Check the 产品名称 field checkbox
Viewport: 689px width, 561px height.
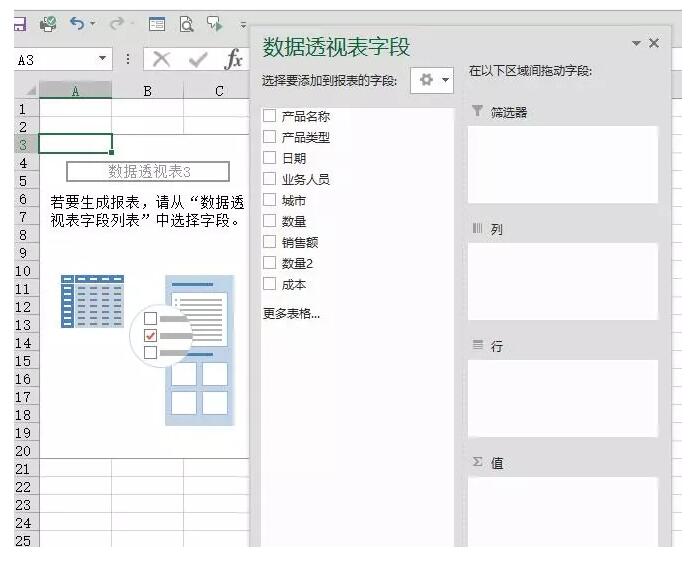tap(269, 116)
